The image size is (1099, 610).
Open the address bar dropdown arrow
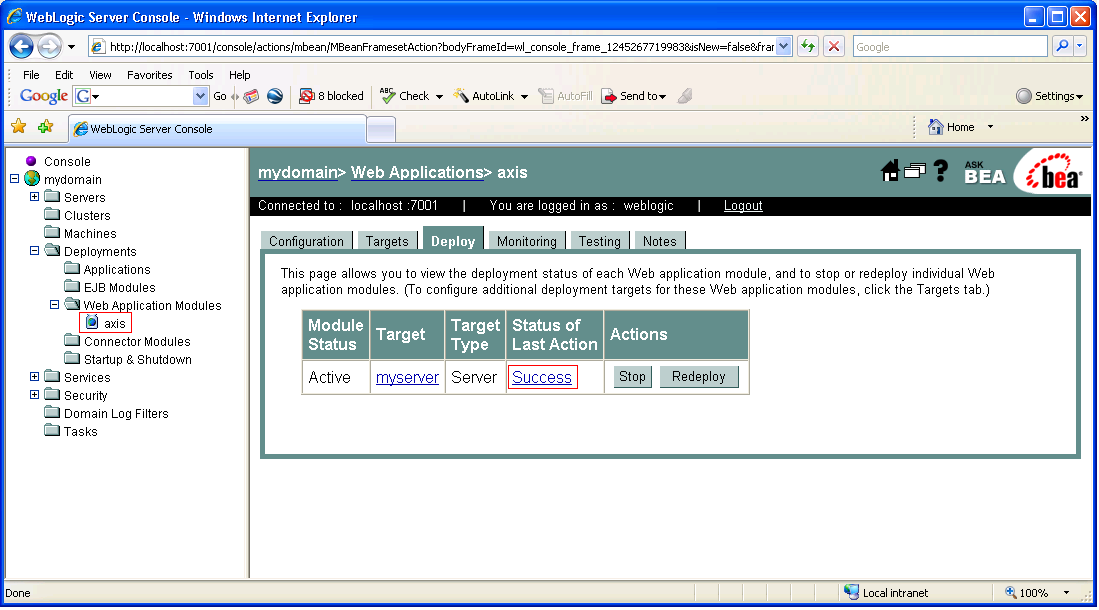[x=784, y=47]
